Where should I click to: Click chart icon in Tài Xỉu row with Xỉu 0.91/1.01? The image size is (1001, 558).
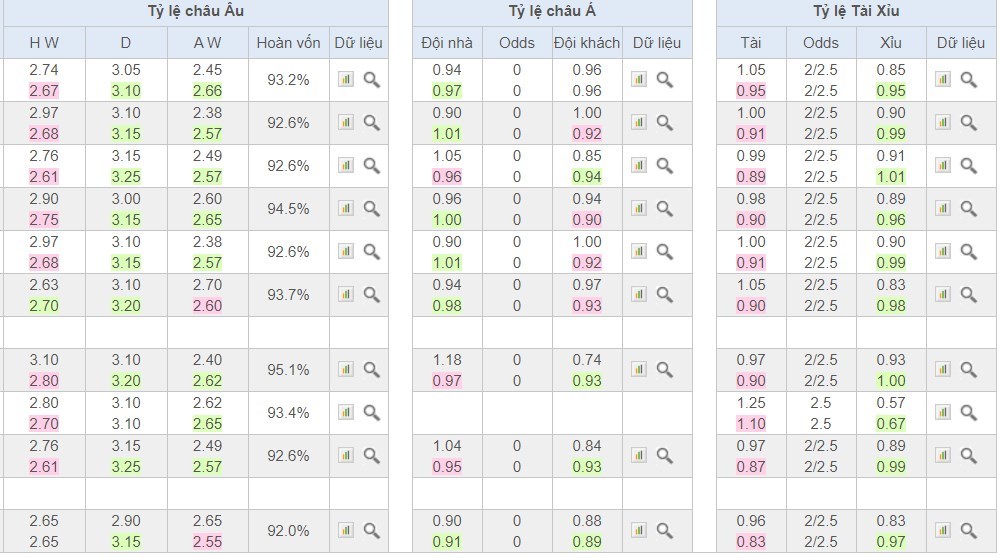tap(943, 165)
